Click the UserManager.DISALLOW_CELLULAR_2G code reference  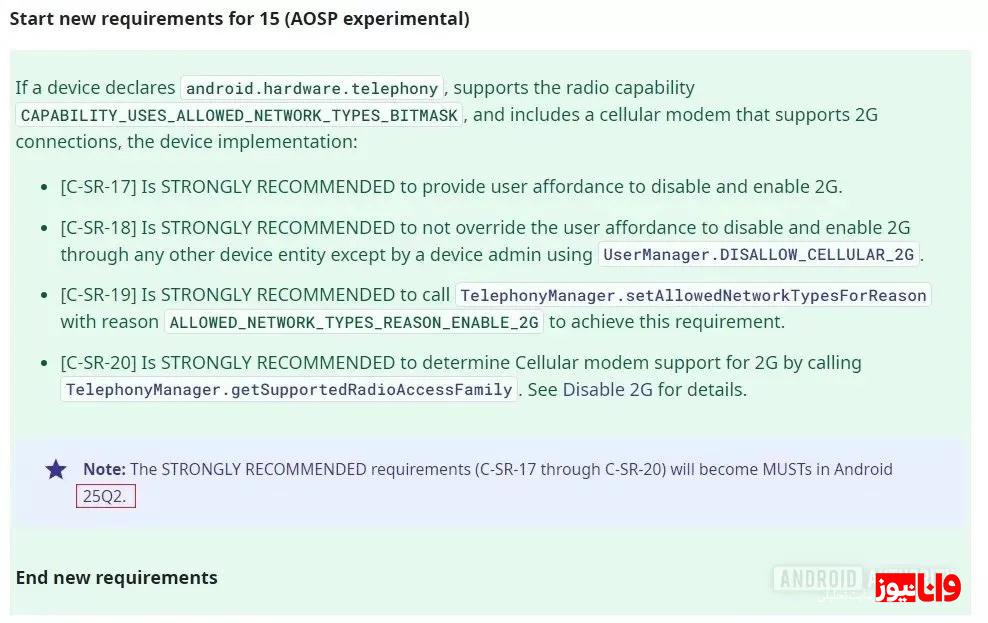click(x=758, y=255)
